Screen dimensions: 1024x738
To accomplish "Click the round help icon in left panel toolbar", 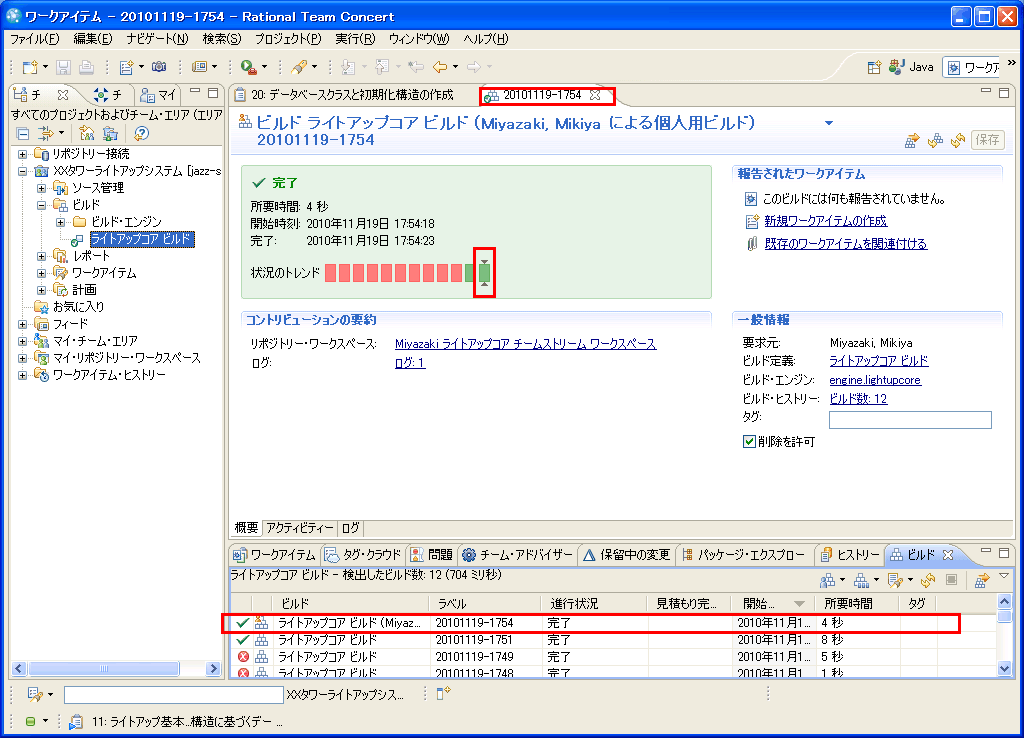I will click(x=141, y=134).
